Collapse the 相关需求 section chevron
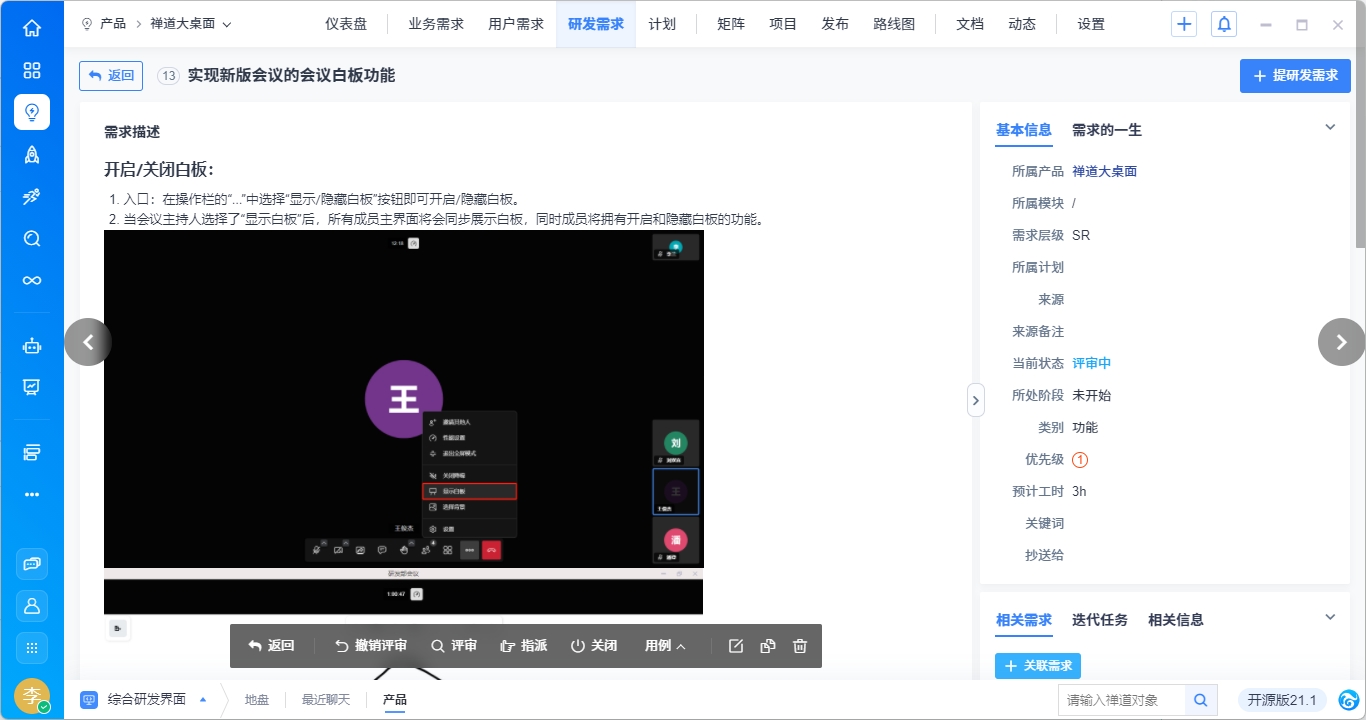Viewport: 1366px width, 720px height. pyautogui.click(x=1330, y=617)
